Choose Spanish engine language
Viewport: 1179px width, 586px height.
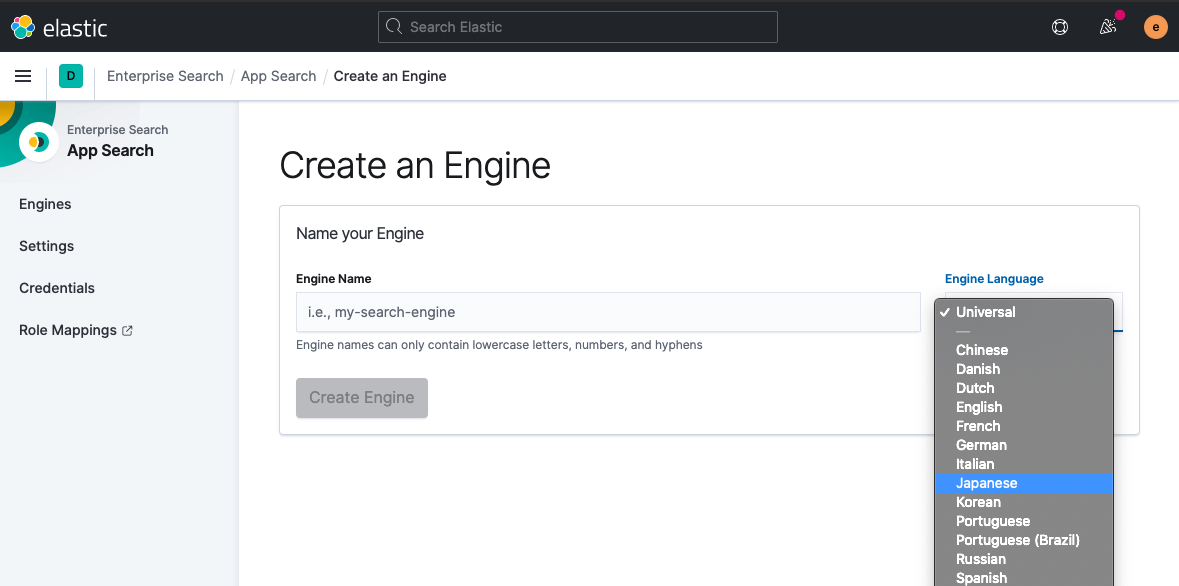point(1023,578)
